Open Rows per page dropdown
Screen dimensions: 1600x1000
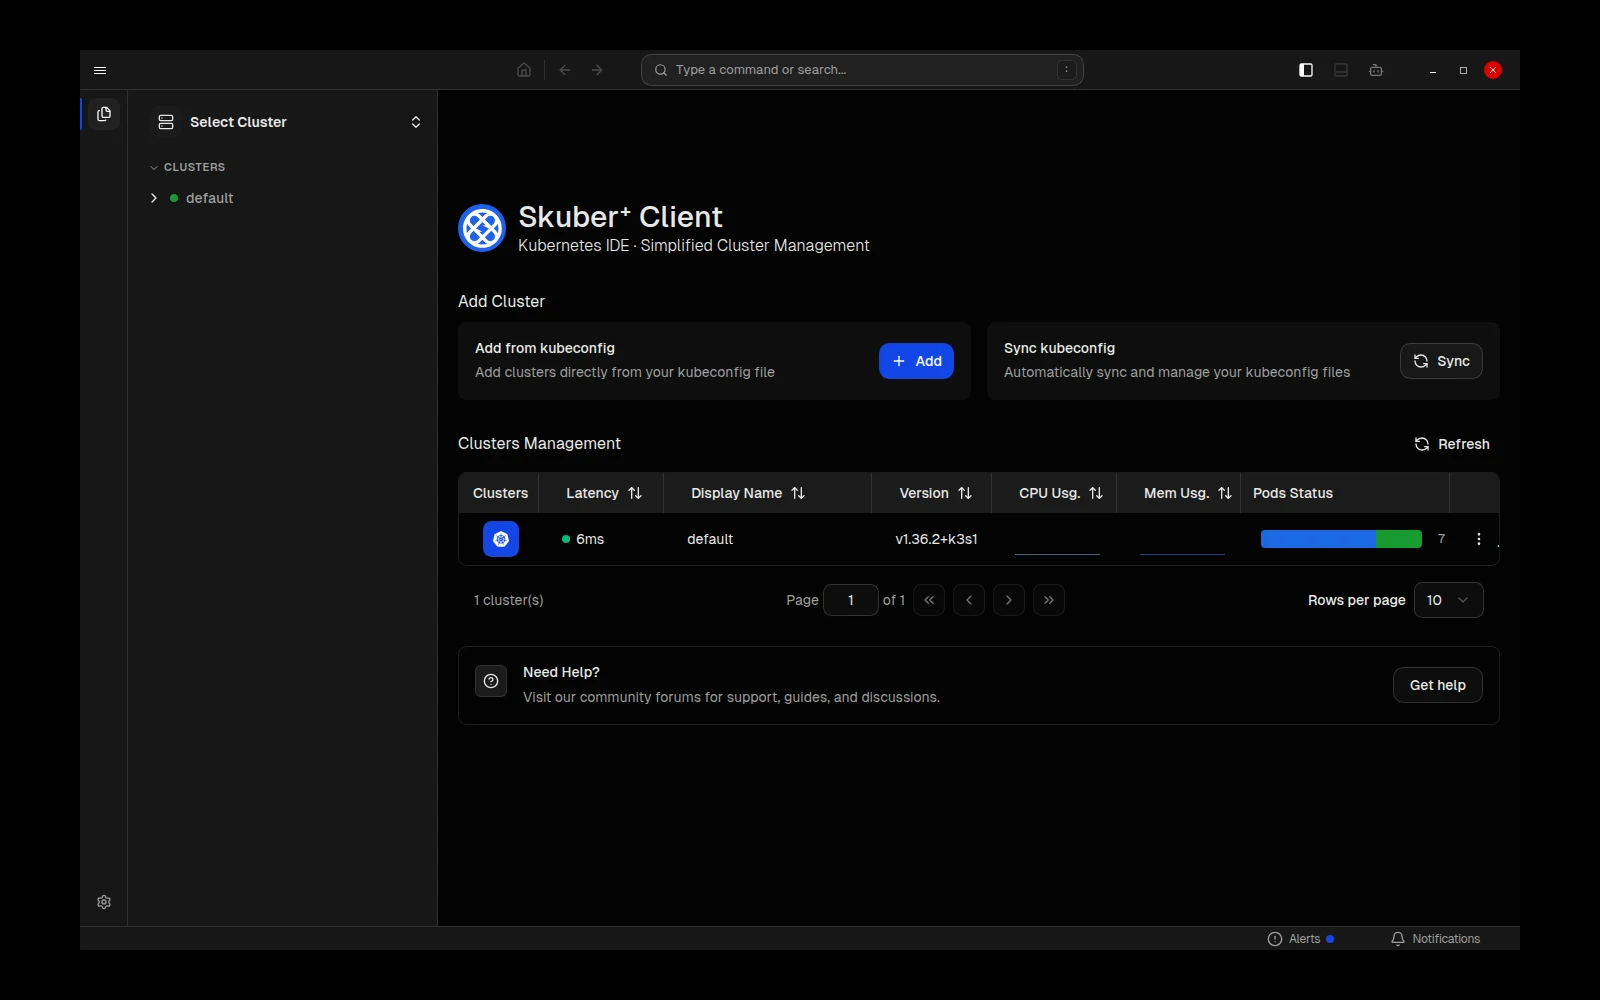click(1449, 600)
